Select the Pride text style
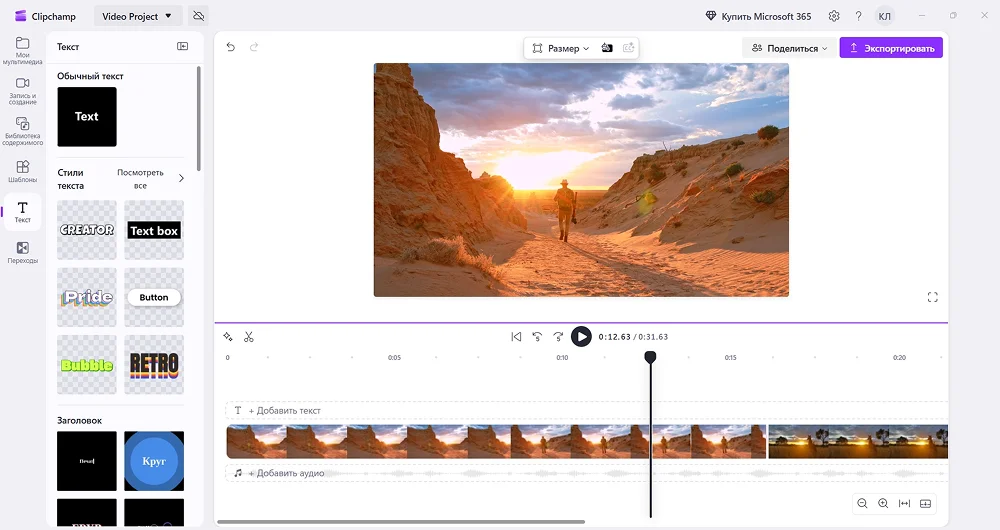Screen dimensions: 1000x530 tap(87, 297)
